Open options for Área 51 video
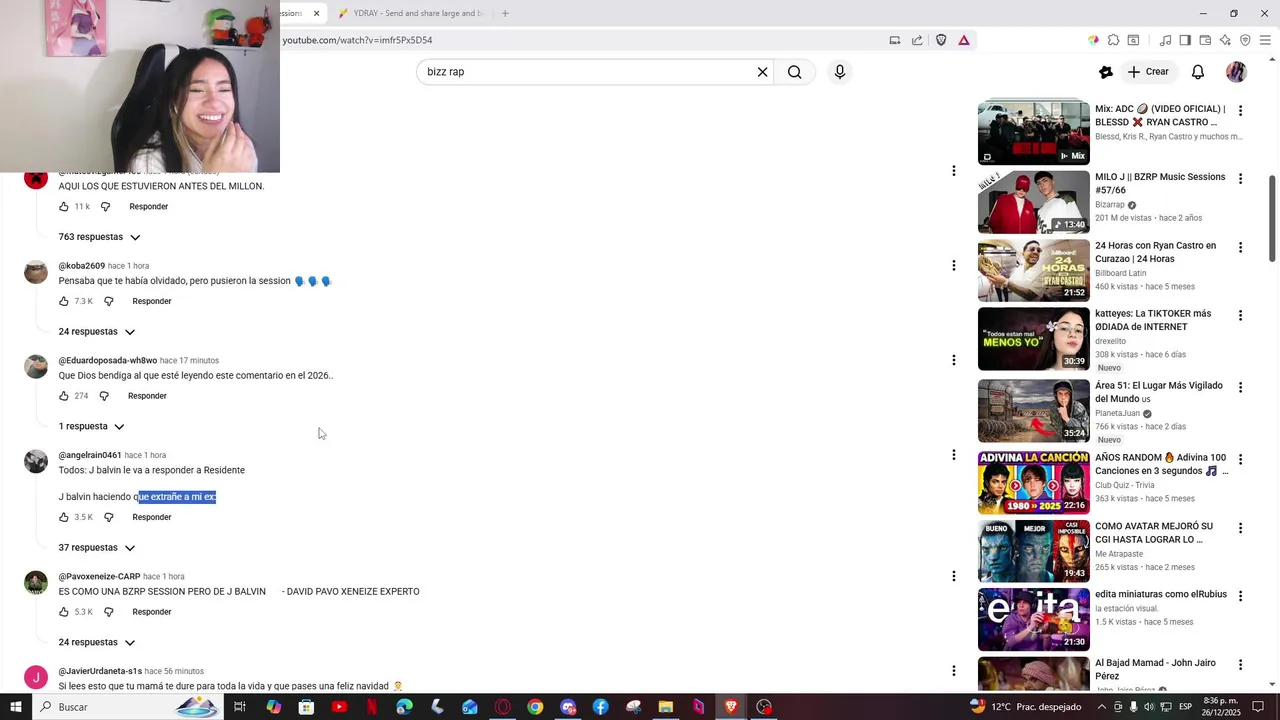 coord(1240,387)
